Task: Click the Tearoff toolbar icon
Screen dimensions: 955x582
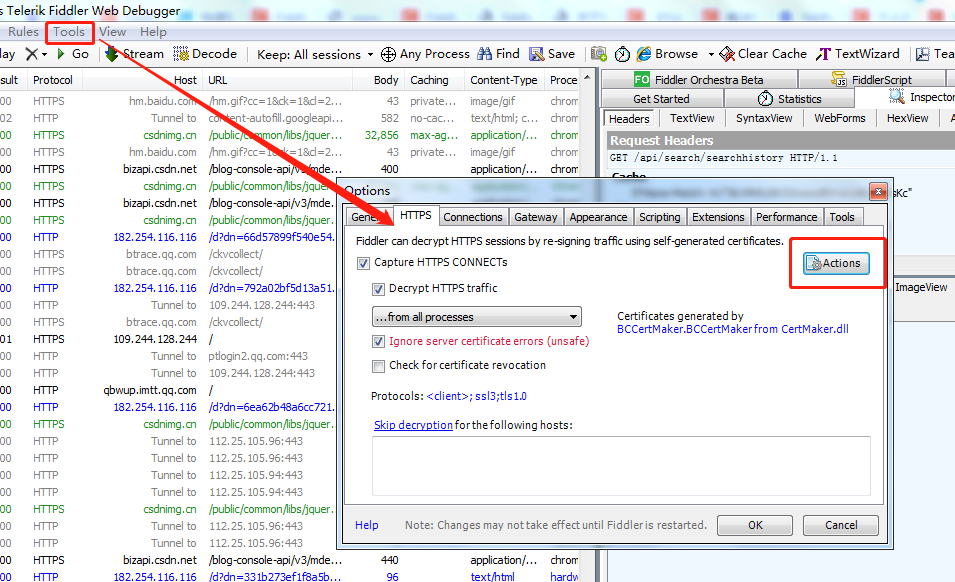Action: coord(923,54)
